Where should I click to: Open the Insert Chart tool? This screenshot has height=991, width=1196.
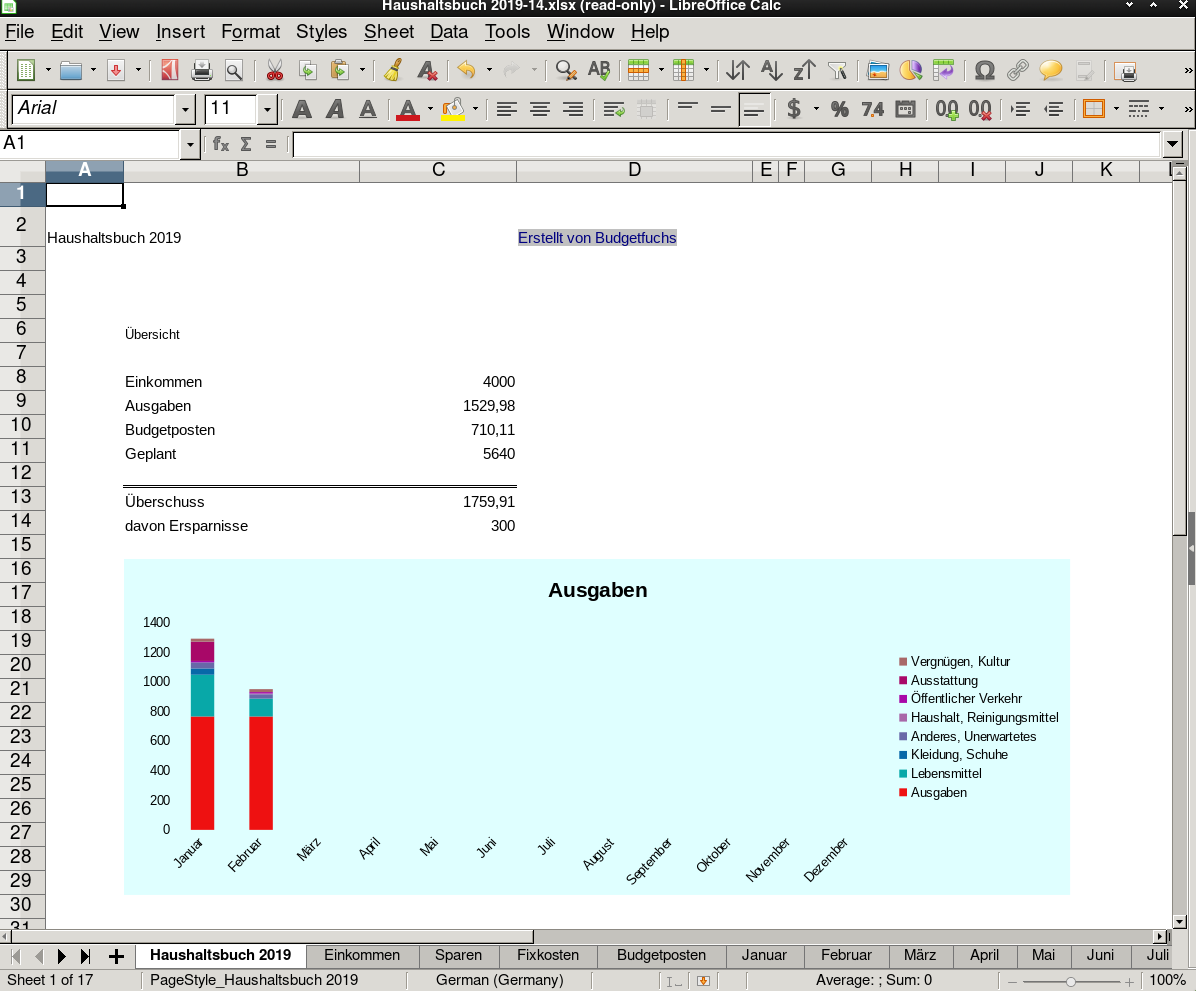pos(910,70)
